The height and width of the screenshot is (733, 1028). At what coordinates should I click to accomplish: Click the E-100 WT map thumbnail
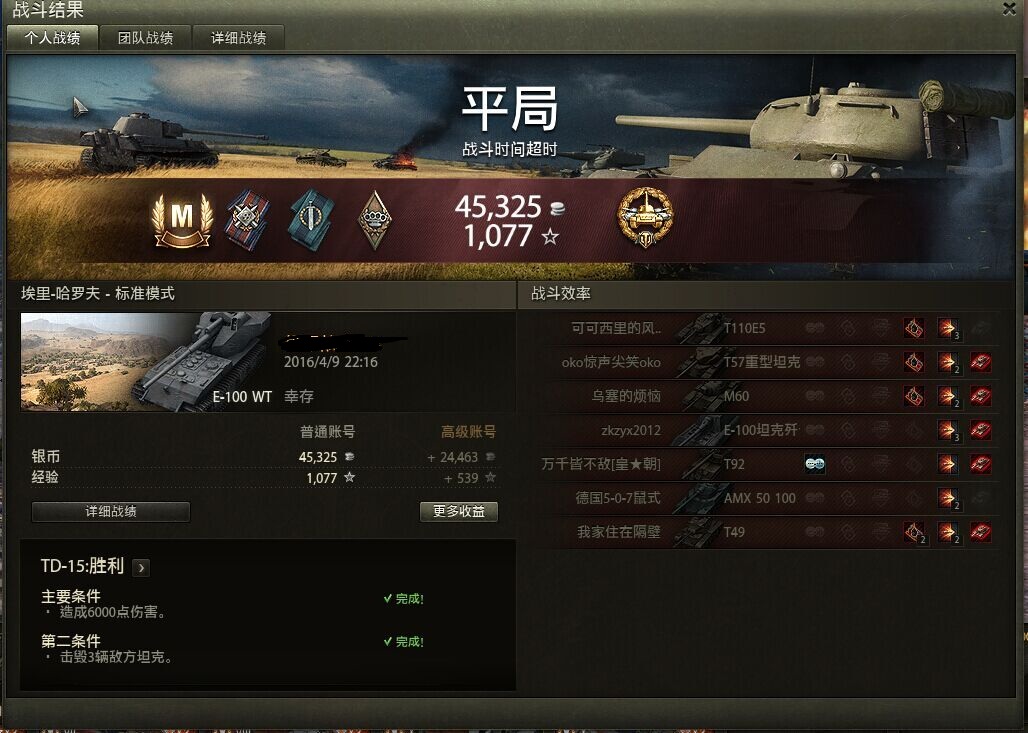[x=146, y=362]
